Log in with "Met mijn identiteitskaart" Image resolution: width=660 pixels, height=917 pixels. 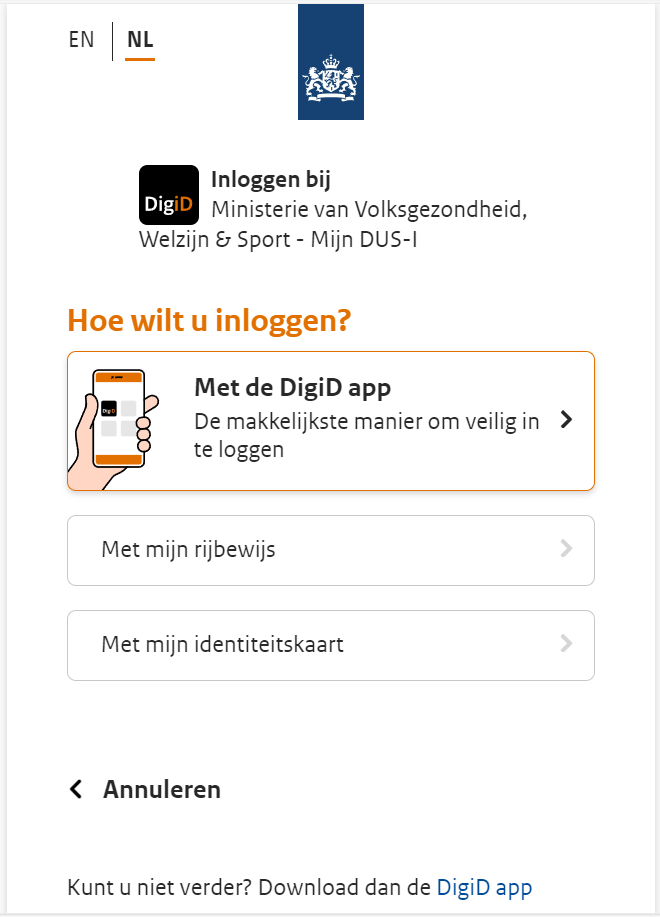(222, 644)
